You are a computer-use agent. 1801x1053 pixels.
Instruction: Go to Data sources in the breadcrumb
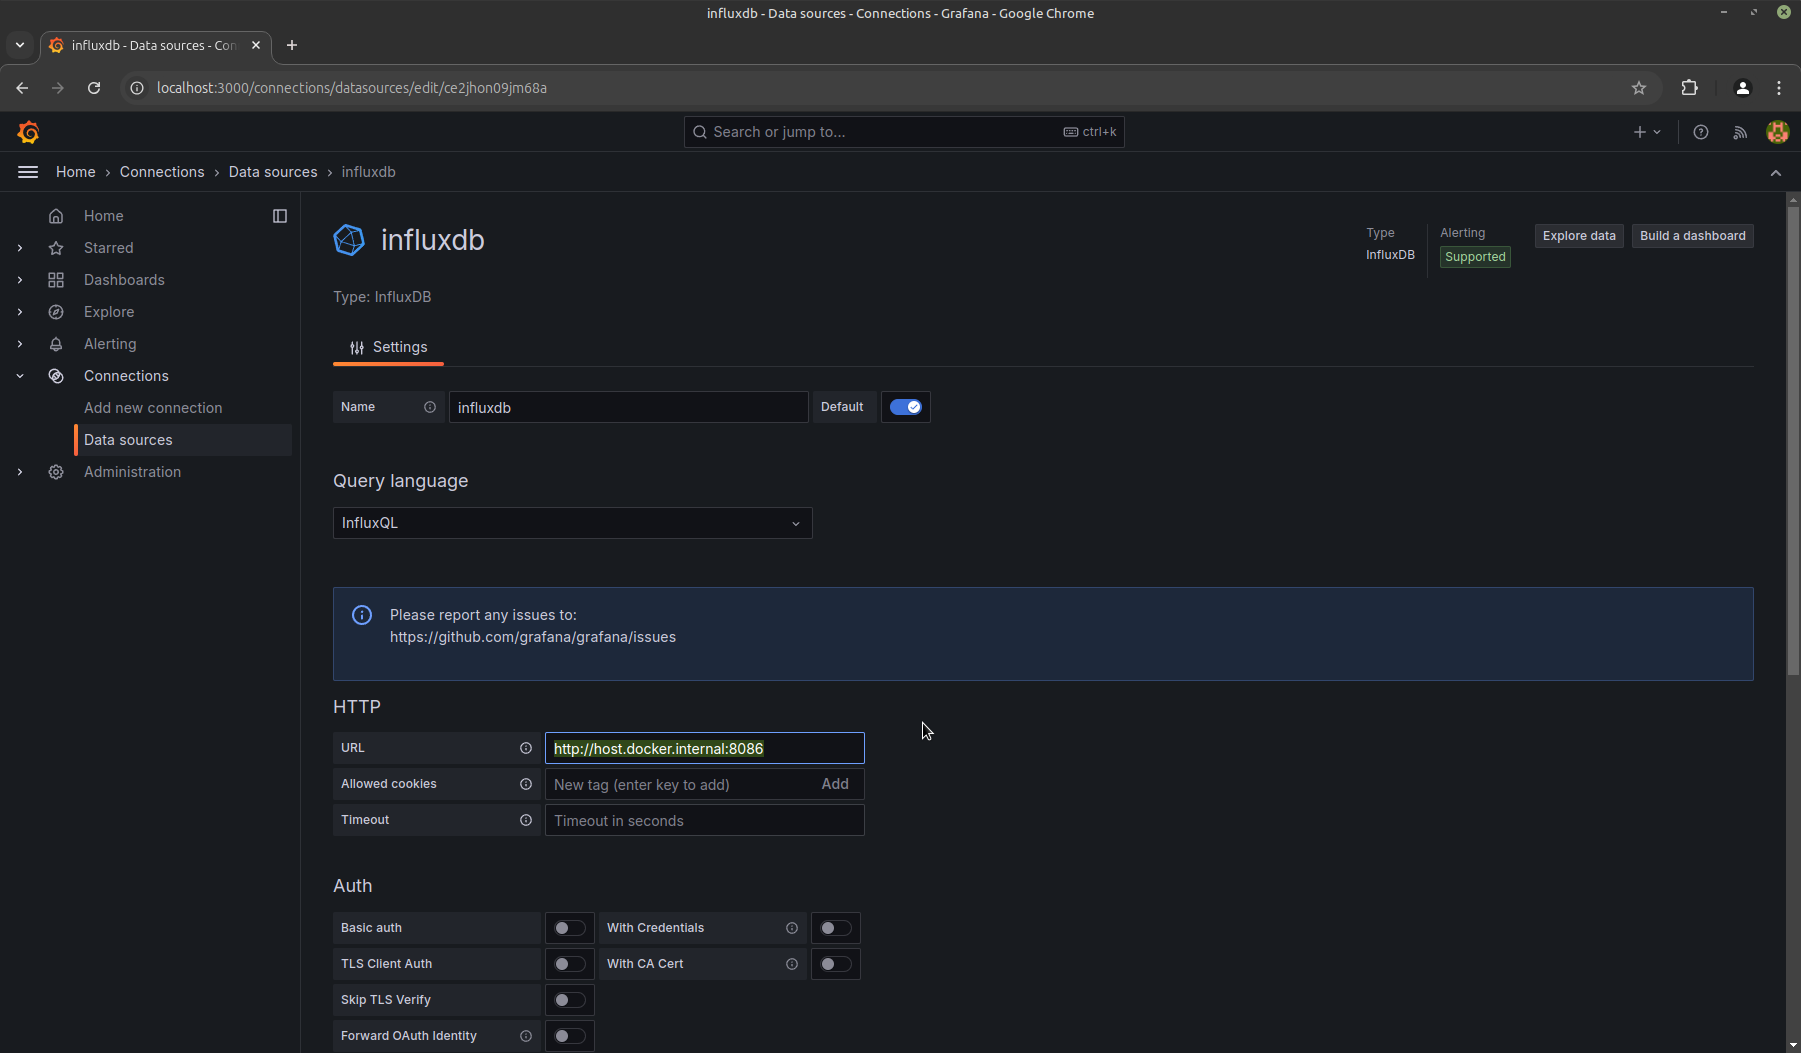click(273, 172)
